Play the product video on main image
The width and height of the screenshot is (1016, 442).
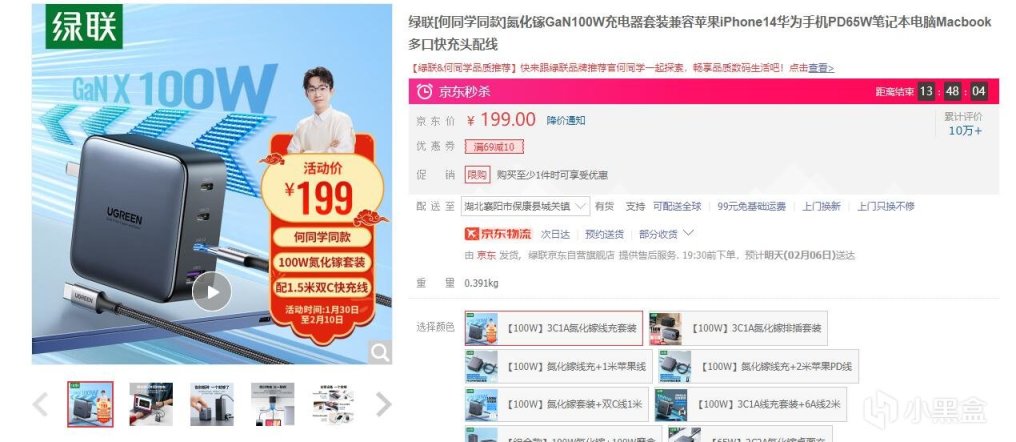click(212, 292)
